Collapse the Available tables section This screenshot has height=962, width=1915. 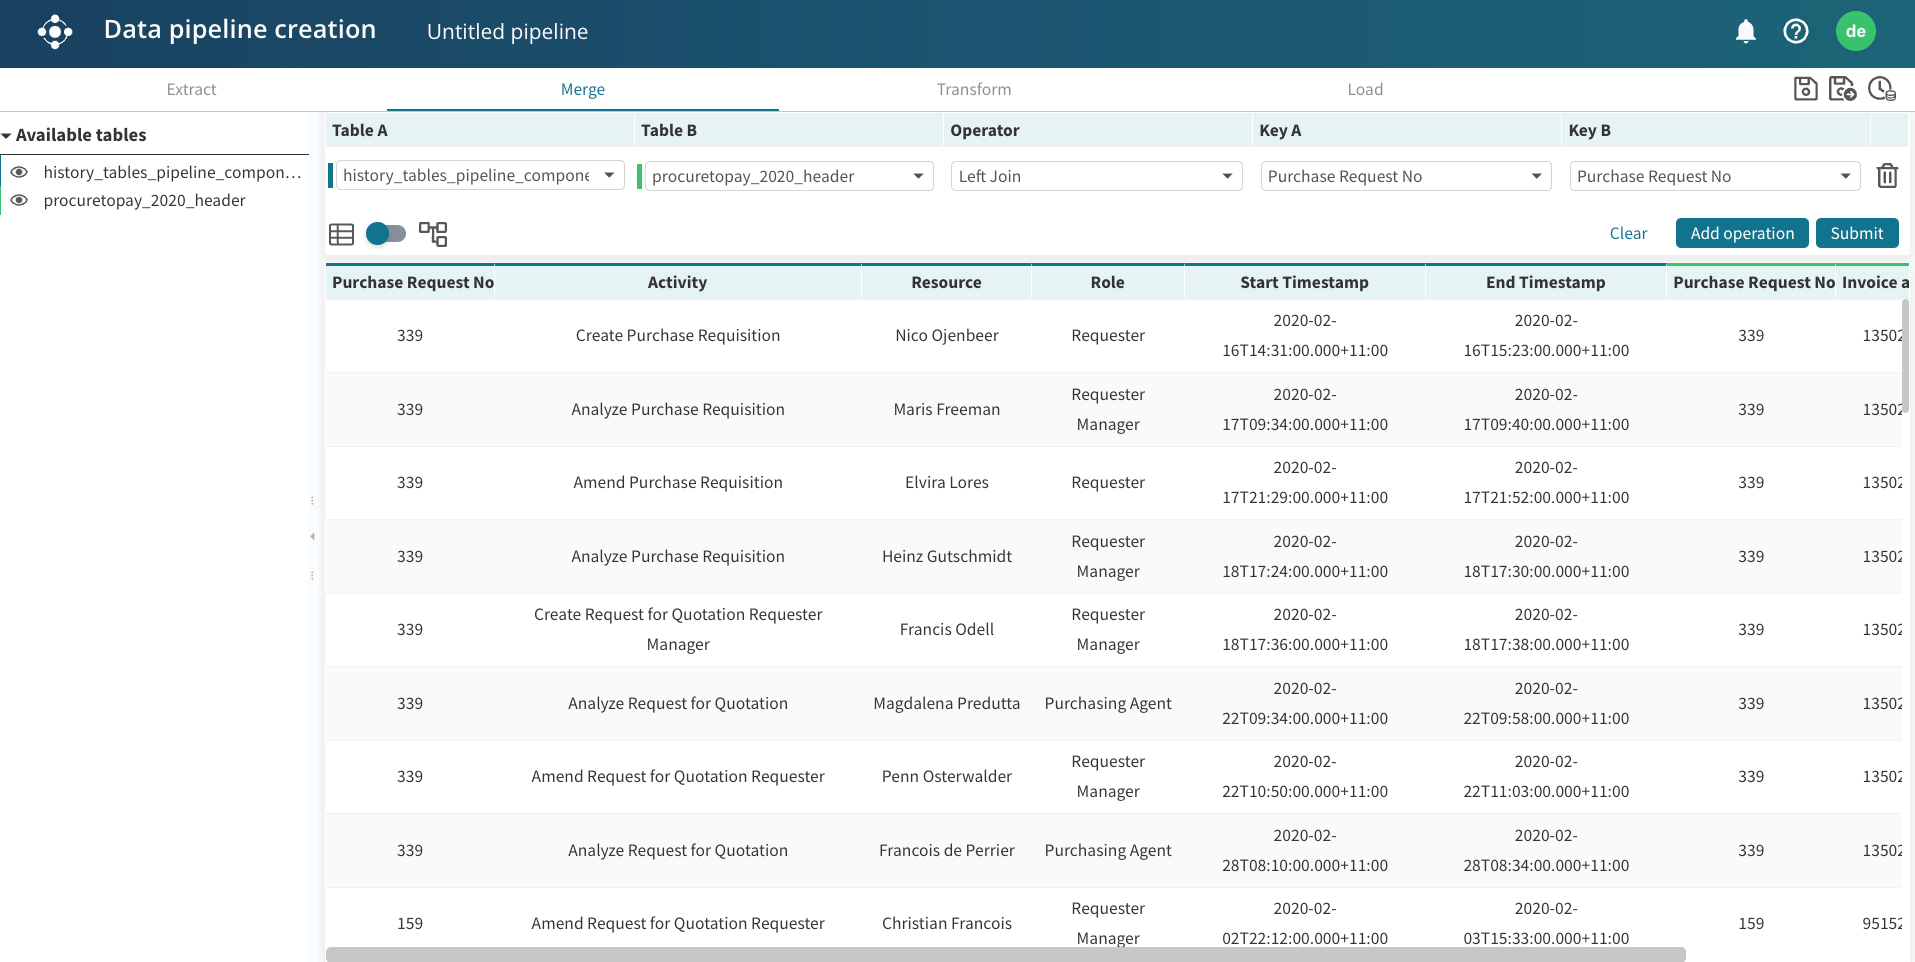pyautogui.click(x=7, y=136)
